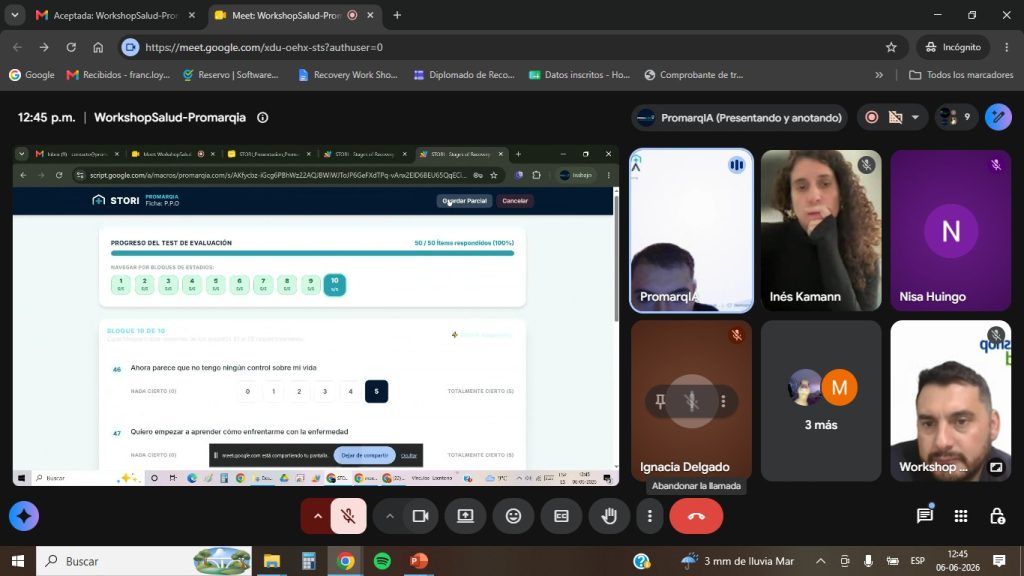Select block 5 in the STORI navigator

(x=216, y=284)
